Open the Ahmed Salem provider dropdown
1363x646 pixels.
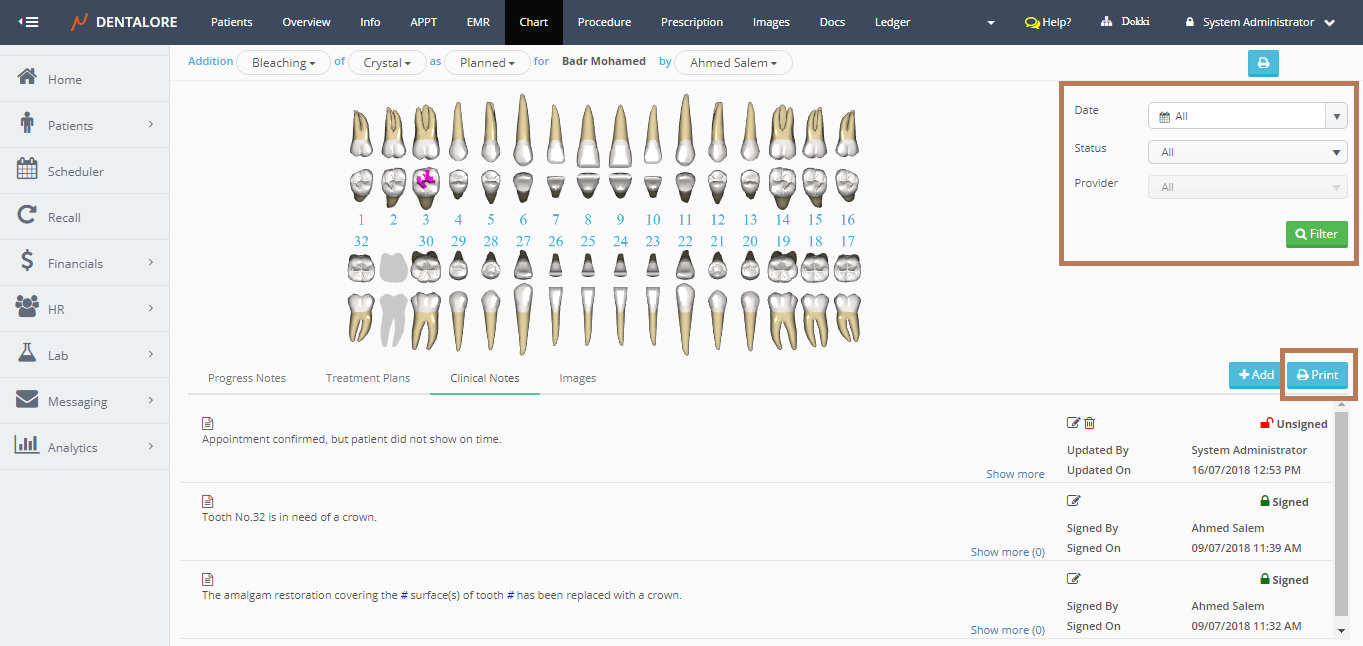(x=733, y=63)
